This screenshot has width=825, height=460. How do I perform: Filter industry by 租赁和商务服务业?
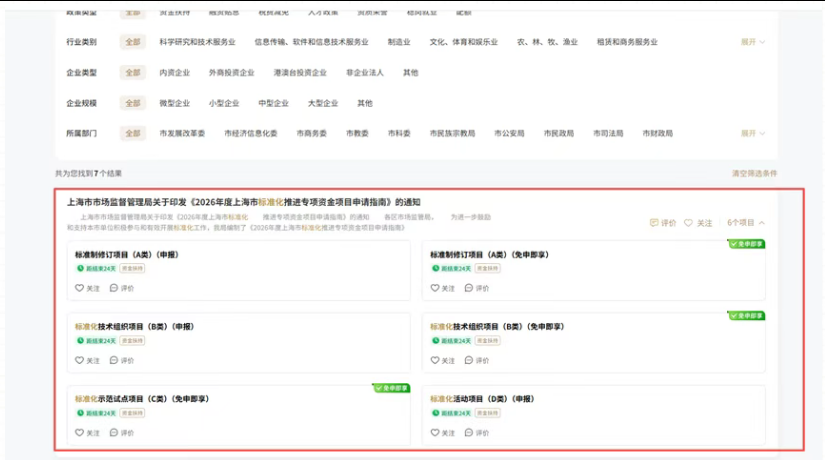pos(627,42)
